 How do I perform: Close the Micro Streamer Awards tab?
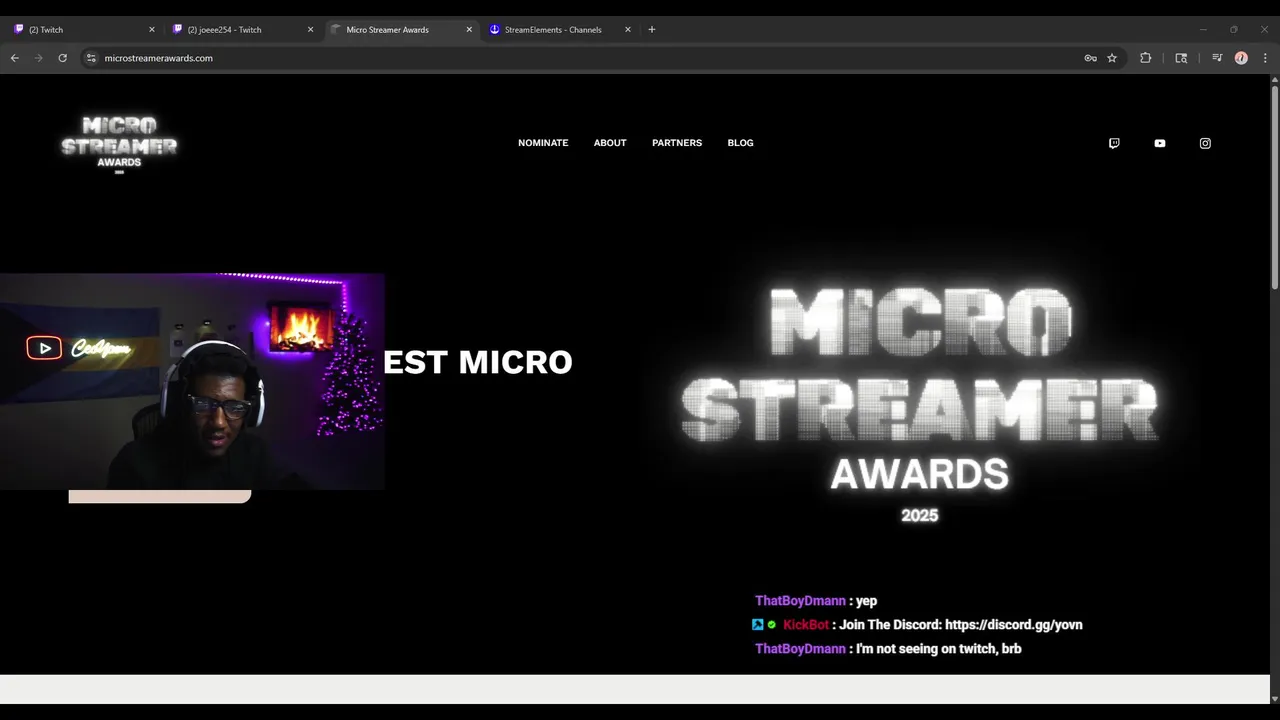(x=469, y=30)
